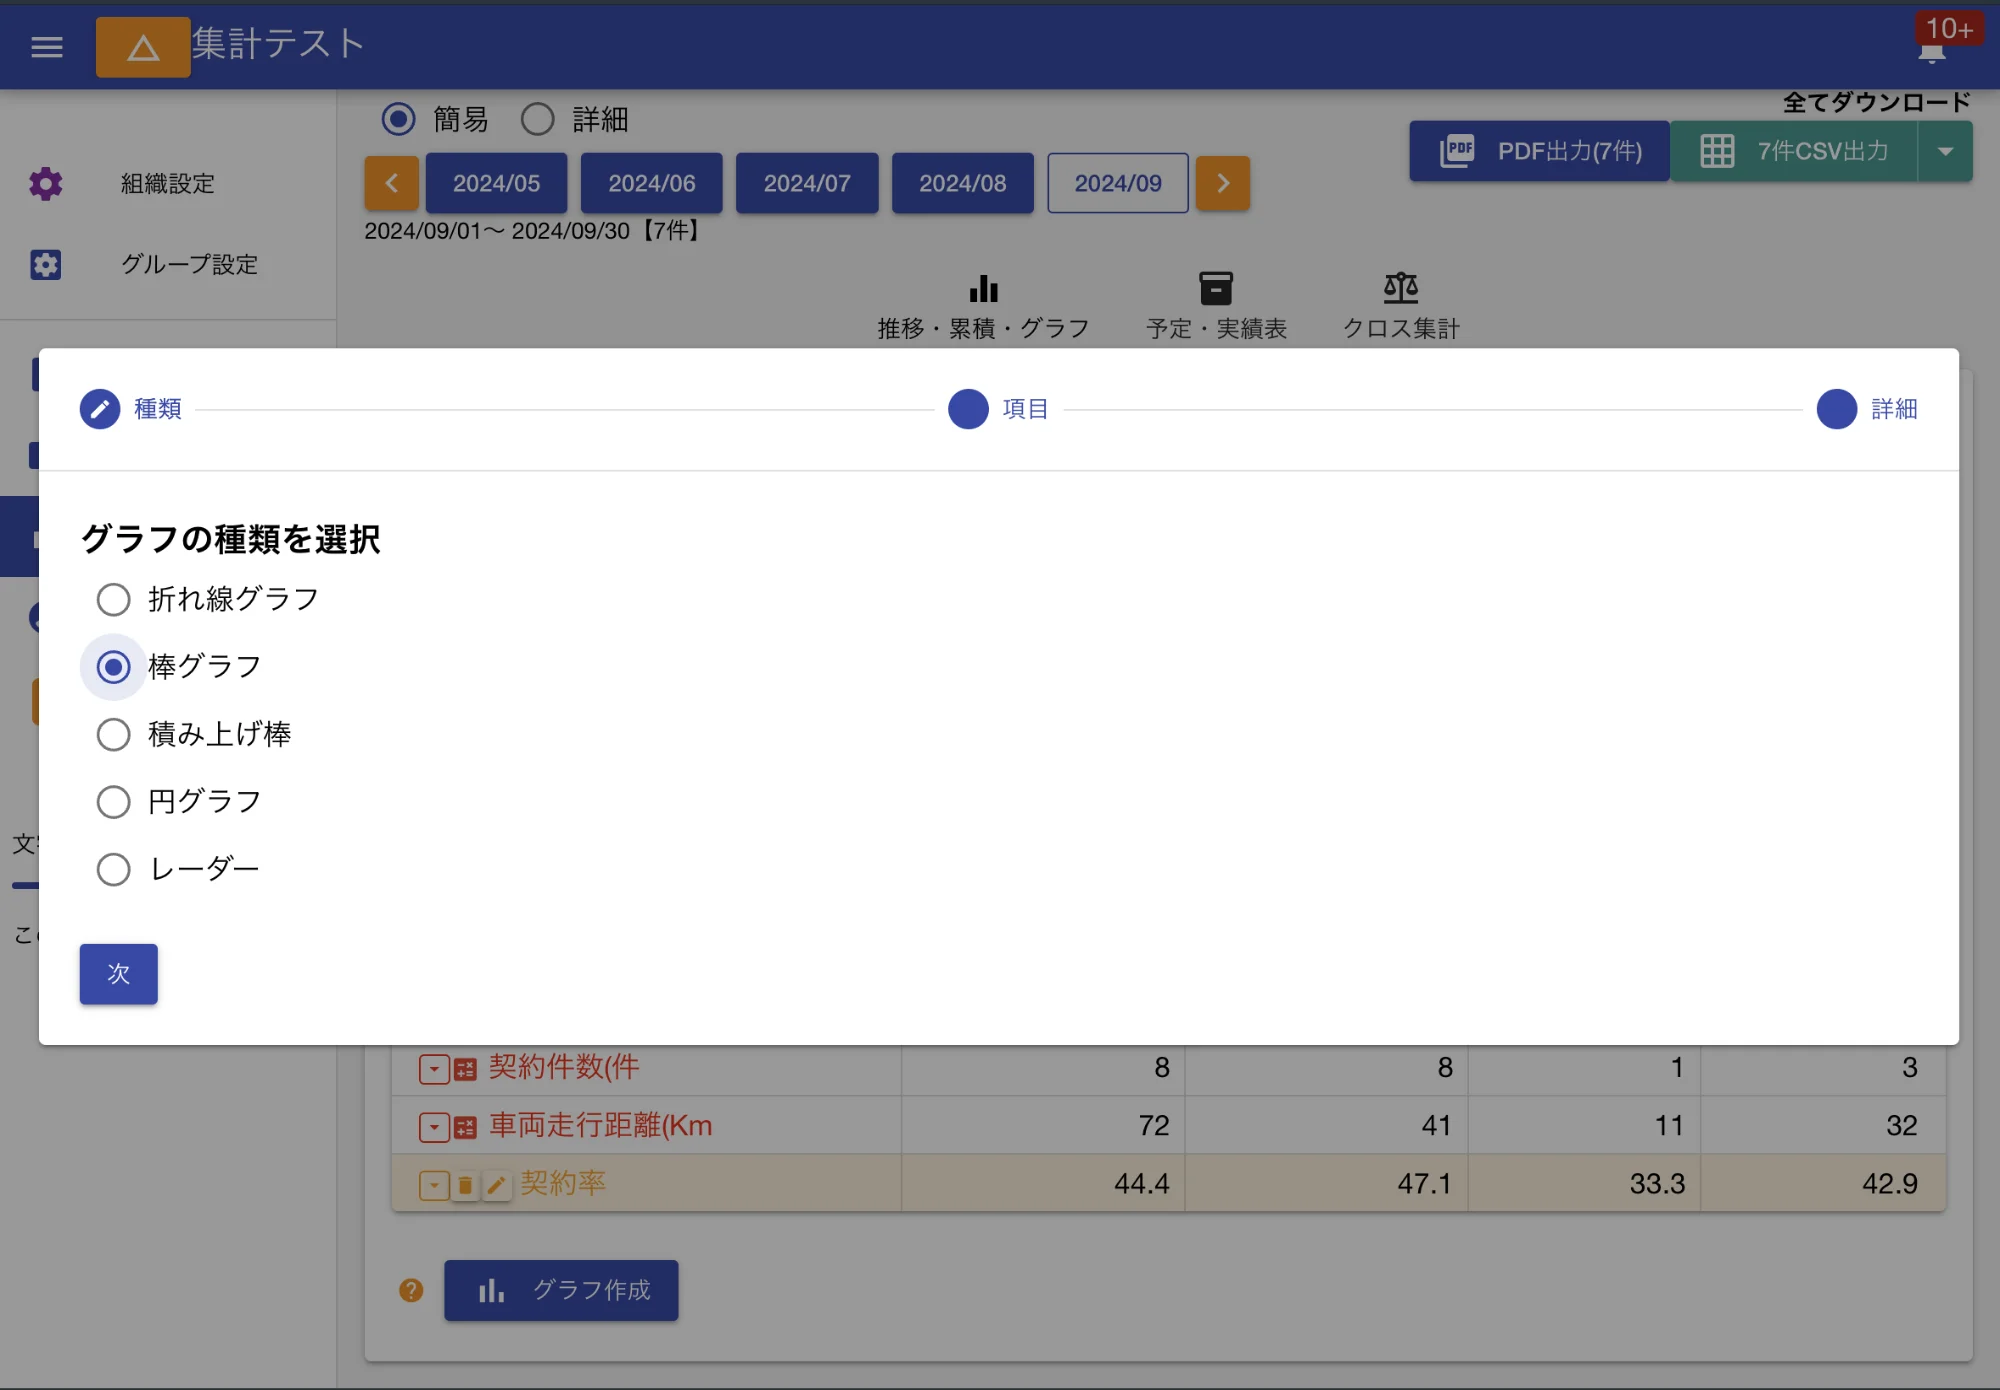This screenshot has width=2000, height=1390.
Task: Click the edit pencil icon in 契約率 row
Action: [x=496, y=1185]
